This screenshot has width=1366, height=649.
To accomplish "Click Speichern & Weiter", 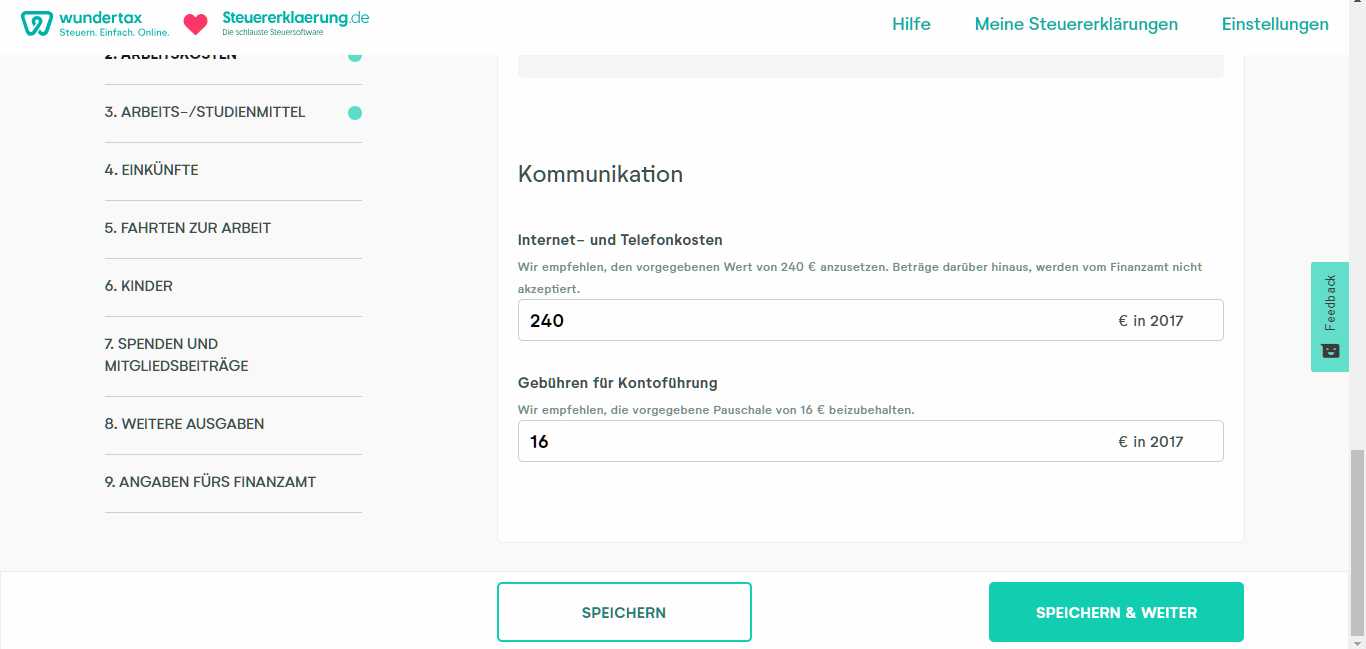I will (x=1115, y=611).
